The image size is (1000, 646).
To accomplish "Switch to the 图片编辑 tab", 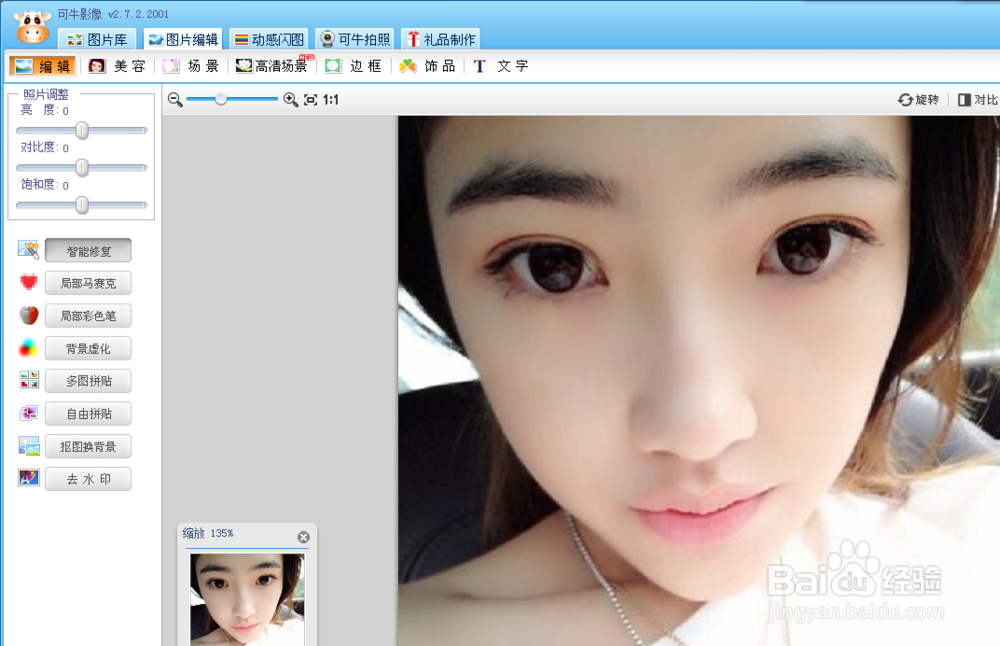I will coord(183,40).
